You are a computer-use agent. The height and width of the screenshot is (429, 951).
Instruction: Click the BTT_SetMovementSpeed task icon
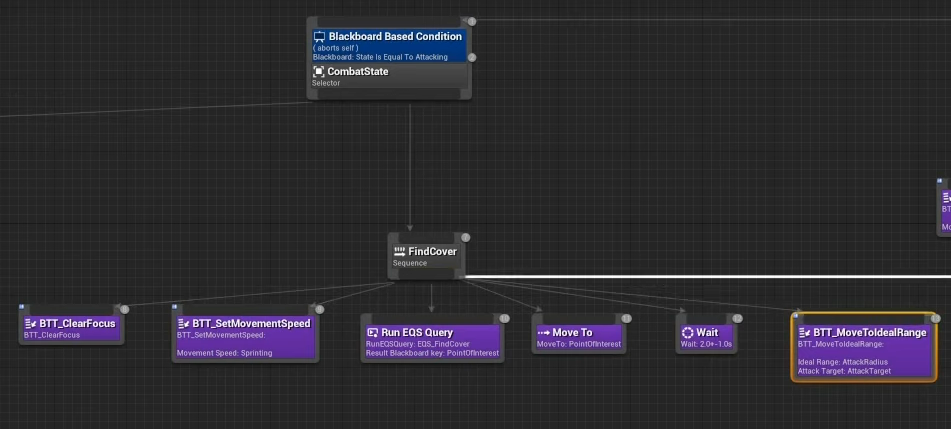(184, 324)
